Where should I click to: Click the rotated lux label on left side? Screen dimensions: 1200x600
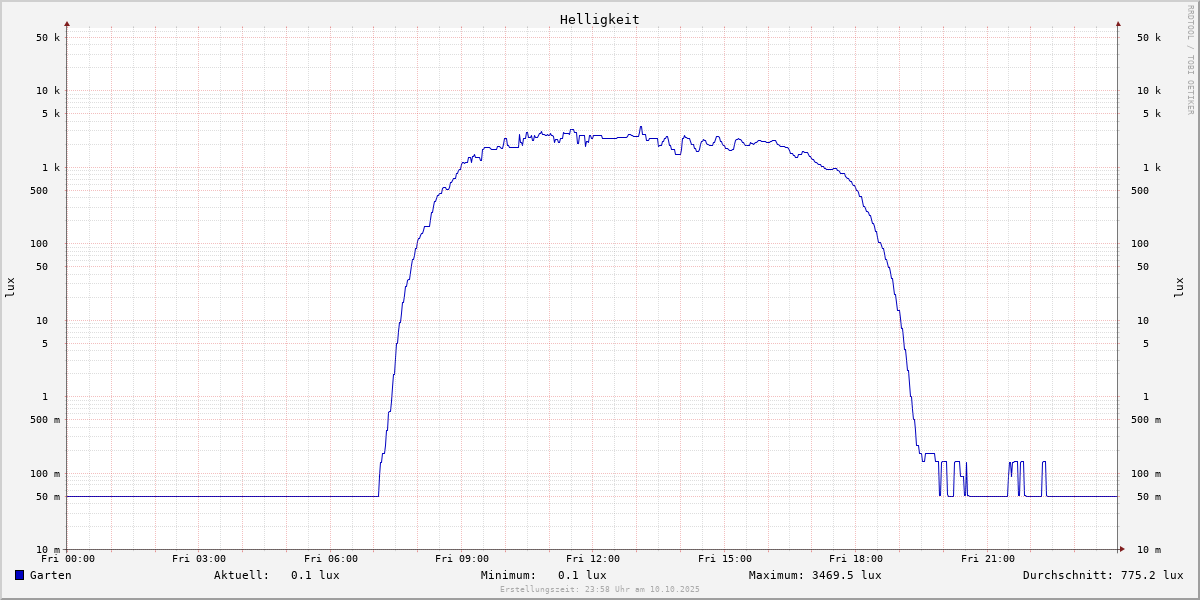[x=10, y=287]
